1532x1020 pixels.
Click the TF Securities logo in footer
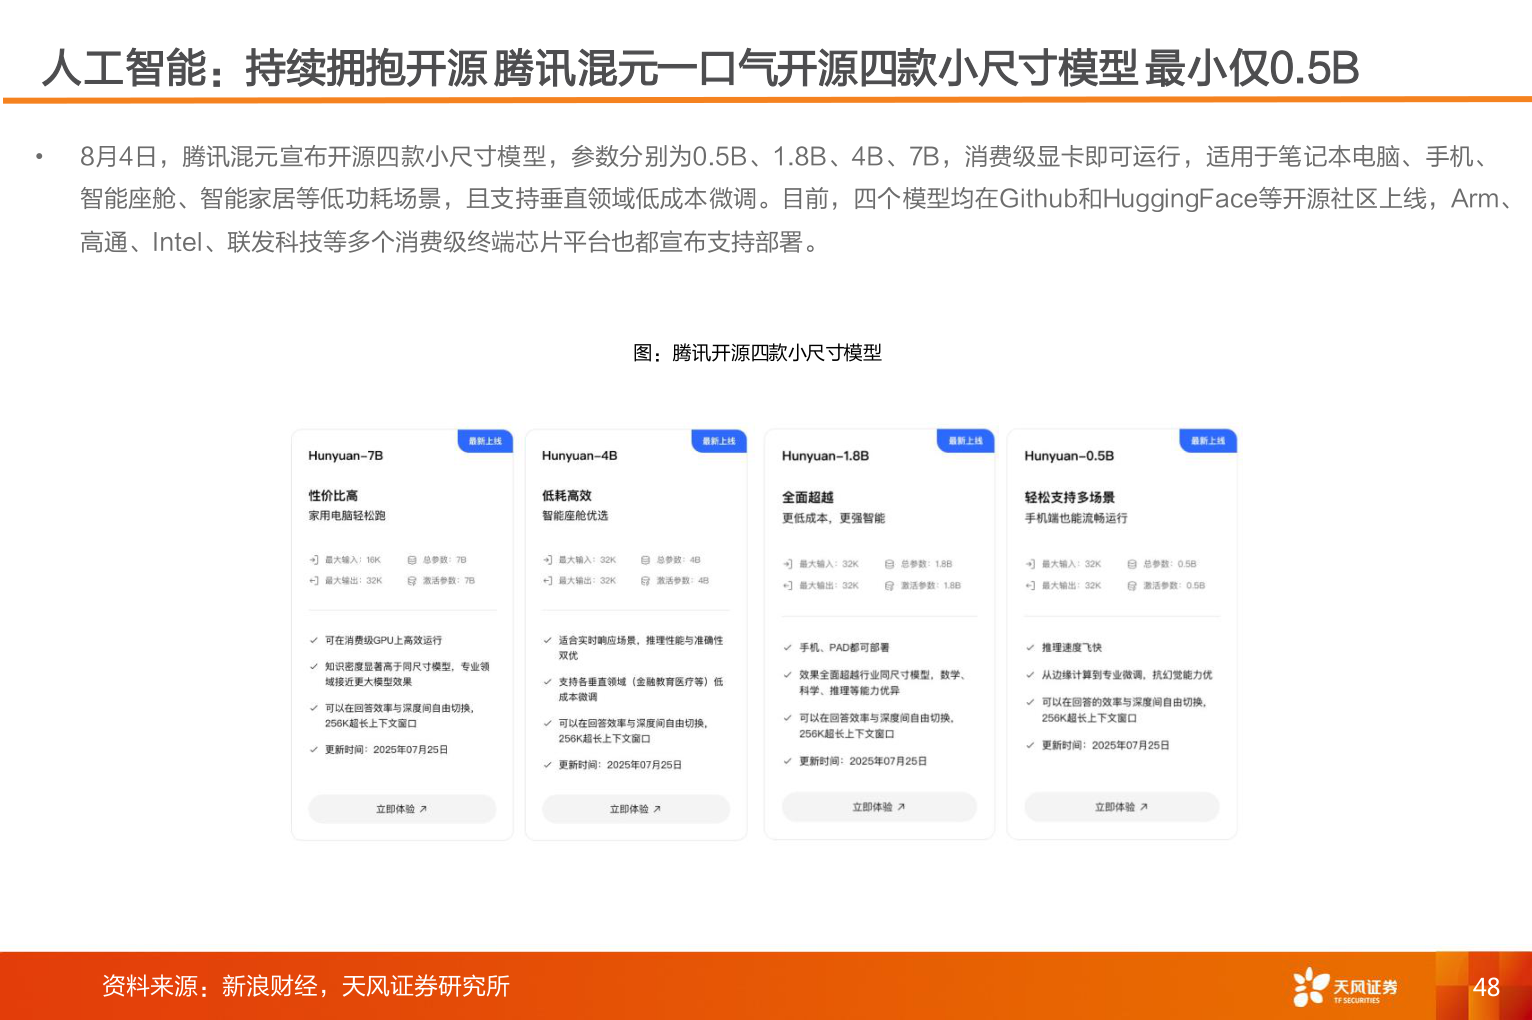1345,987
